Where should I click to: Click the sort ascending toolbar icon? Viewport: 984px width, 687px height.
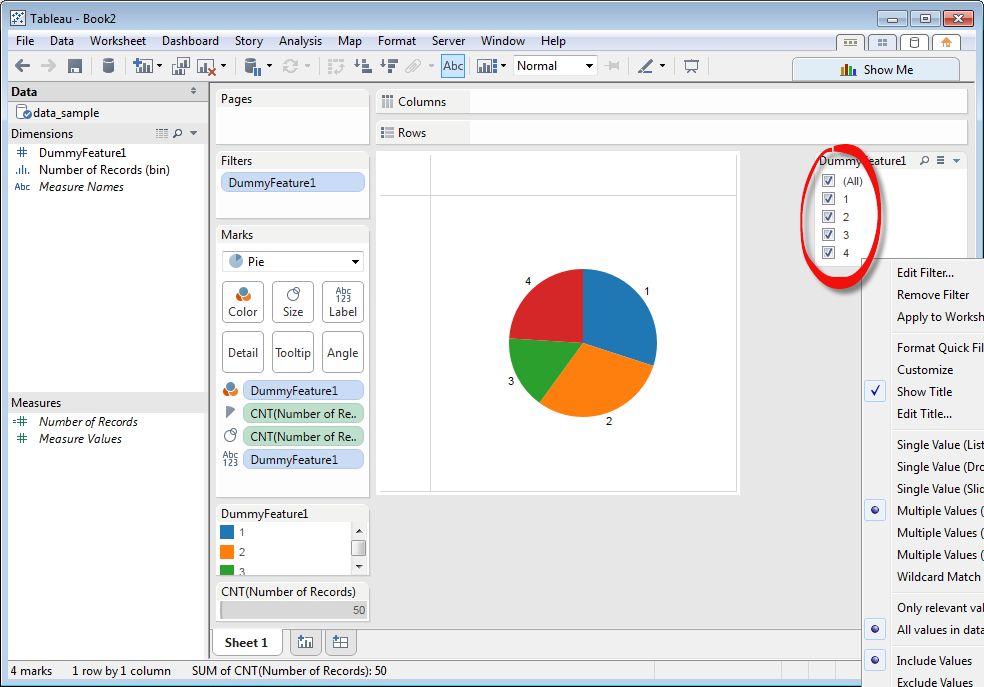click(363, 66)
